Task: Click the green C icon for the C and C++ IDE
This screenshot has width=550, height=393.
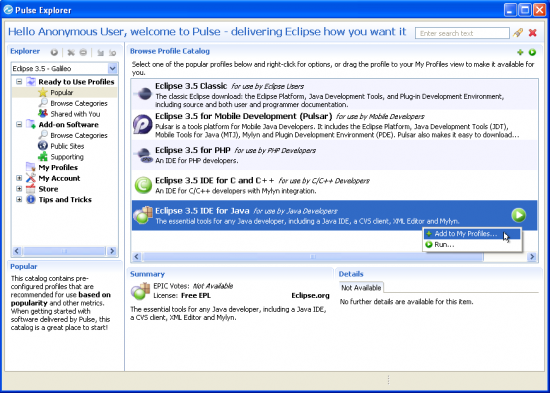Action: tap(143, 185)
